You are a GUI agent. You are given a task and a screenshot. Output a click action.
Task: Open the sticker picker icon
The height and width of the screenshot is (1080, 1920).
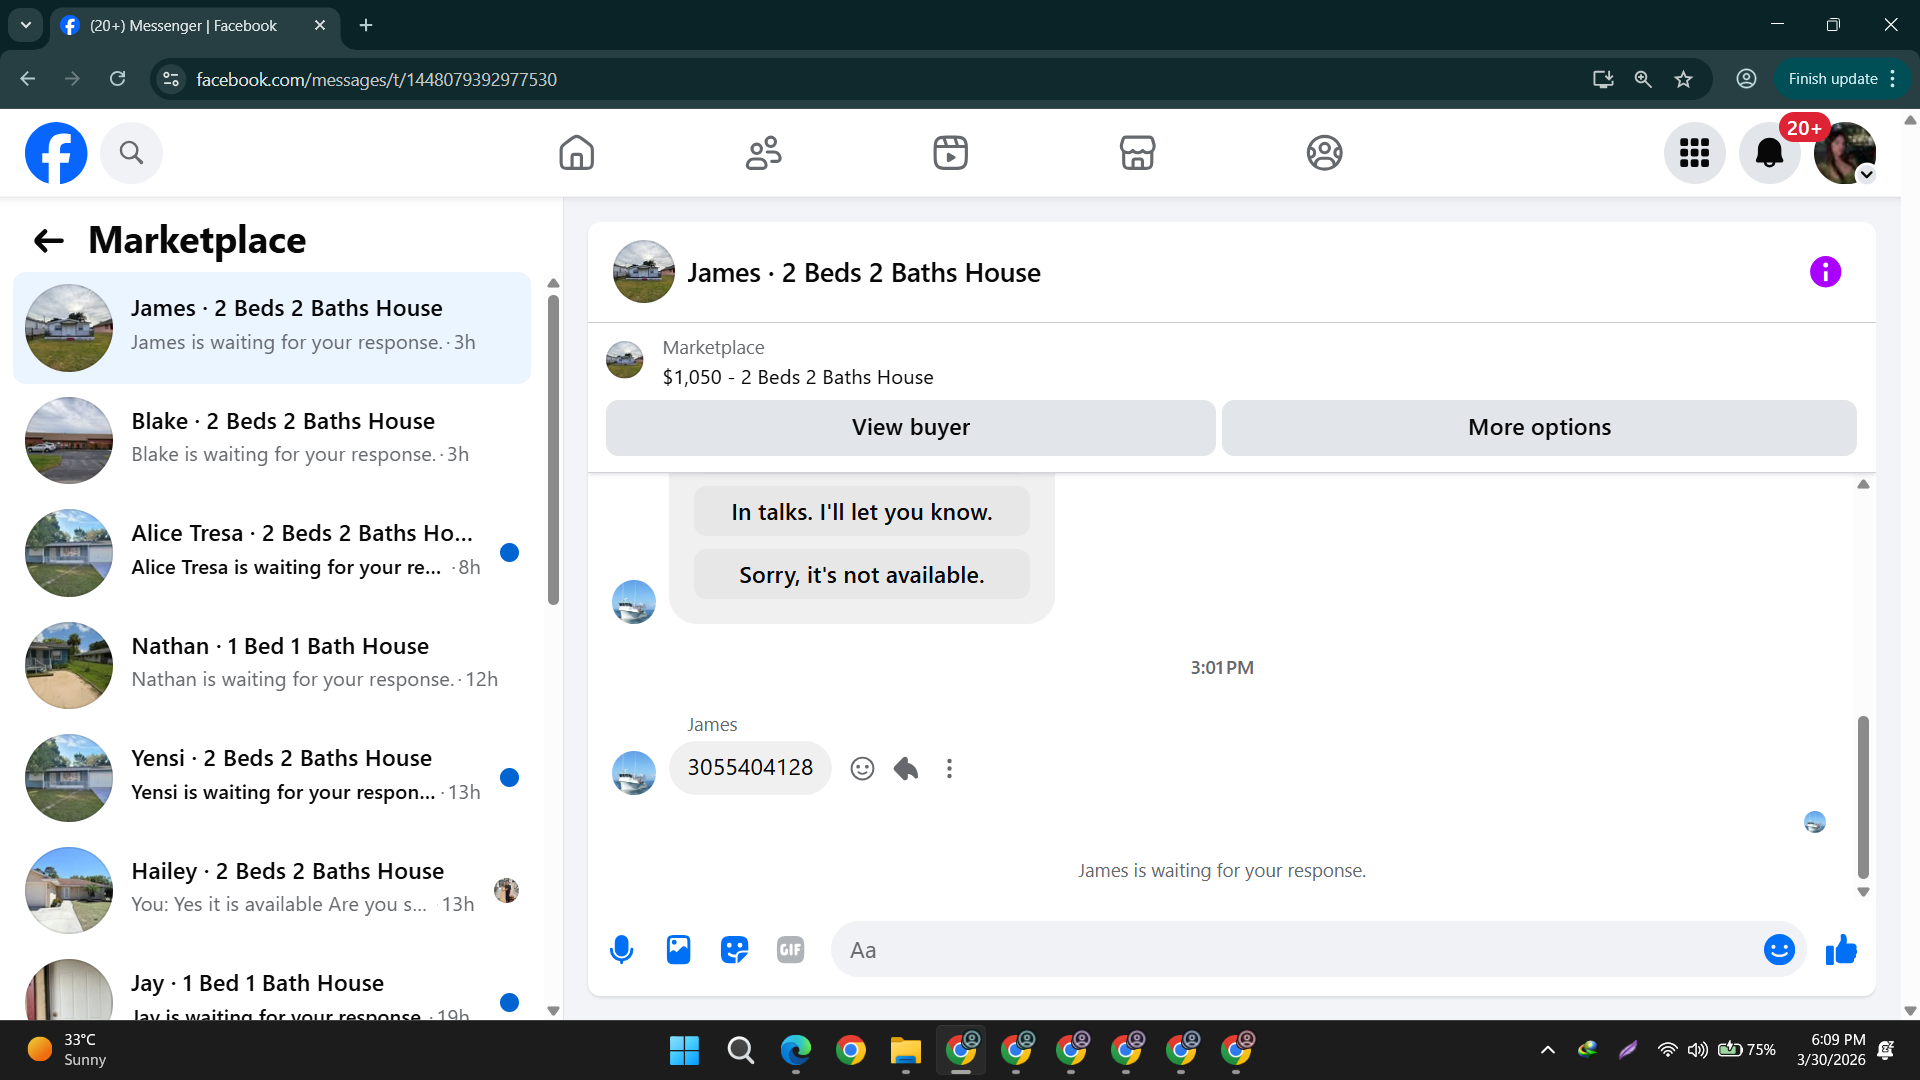(734, 949)
